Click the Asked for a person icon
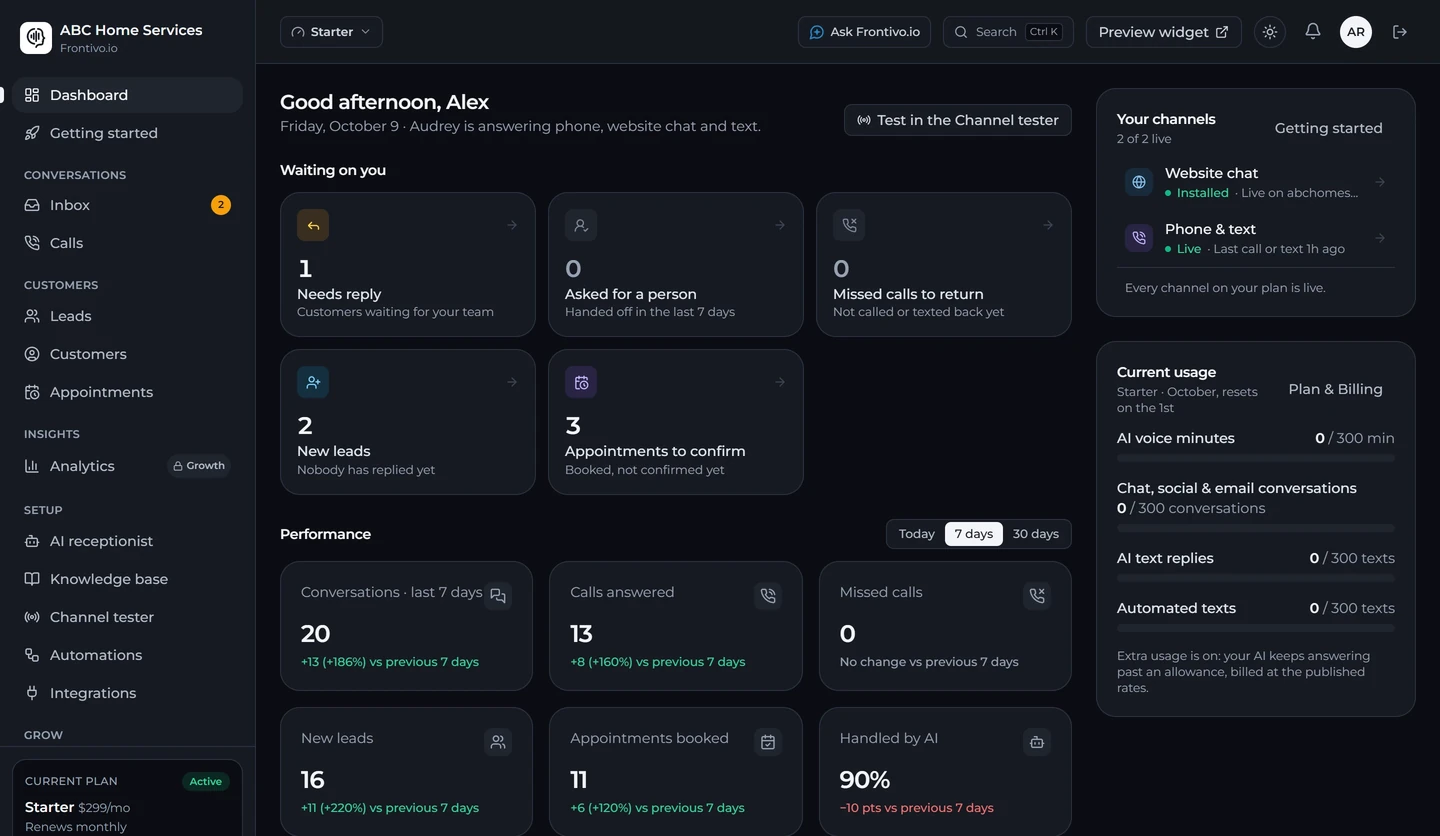 [x=581, y=225]
